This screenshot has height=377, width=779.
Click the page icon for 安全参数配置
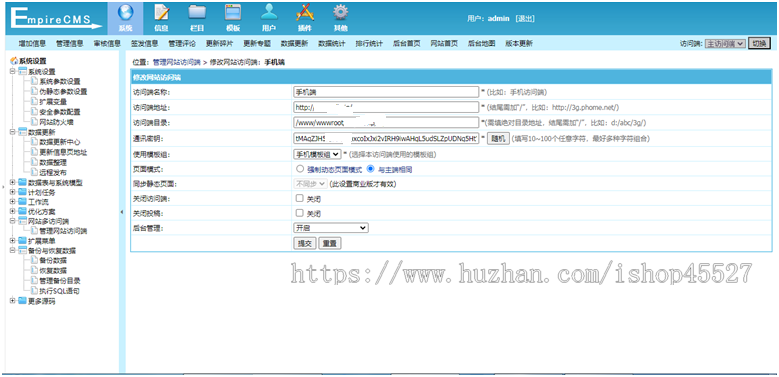click(34, 111)
